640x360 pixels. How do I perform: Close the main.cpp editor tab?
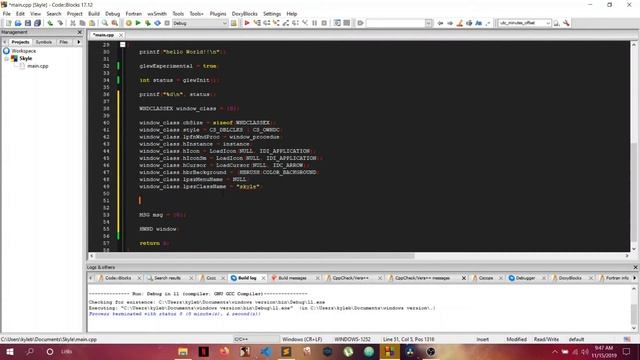coord(121,35)
